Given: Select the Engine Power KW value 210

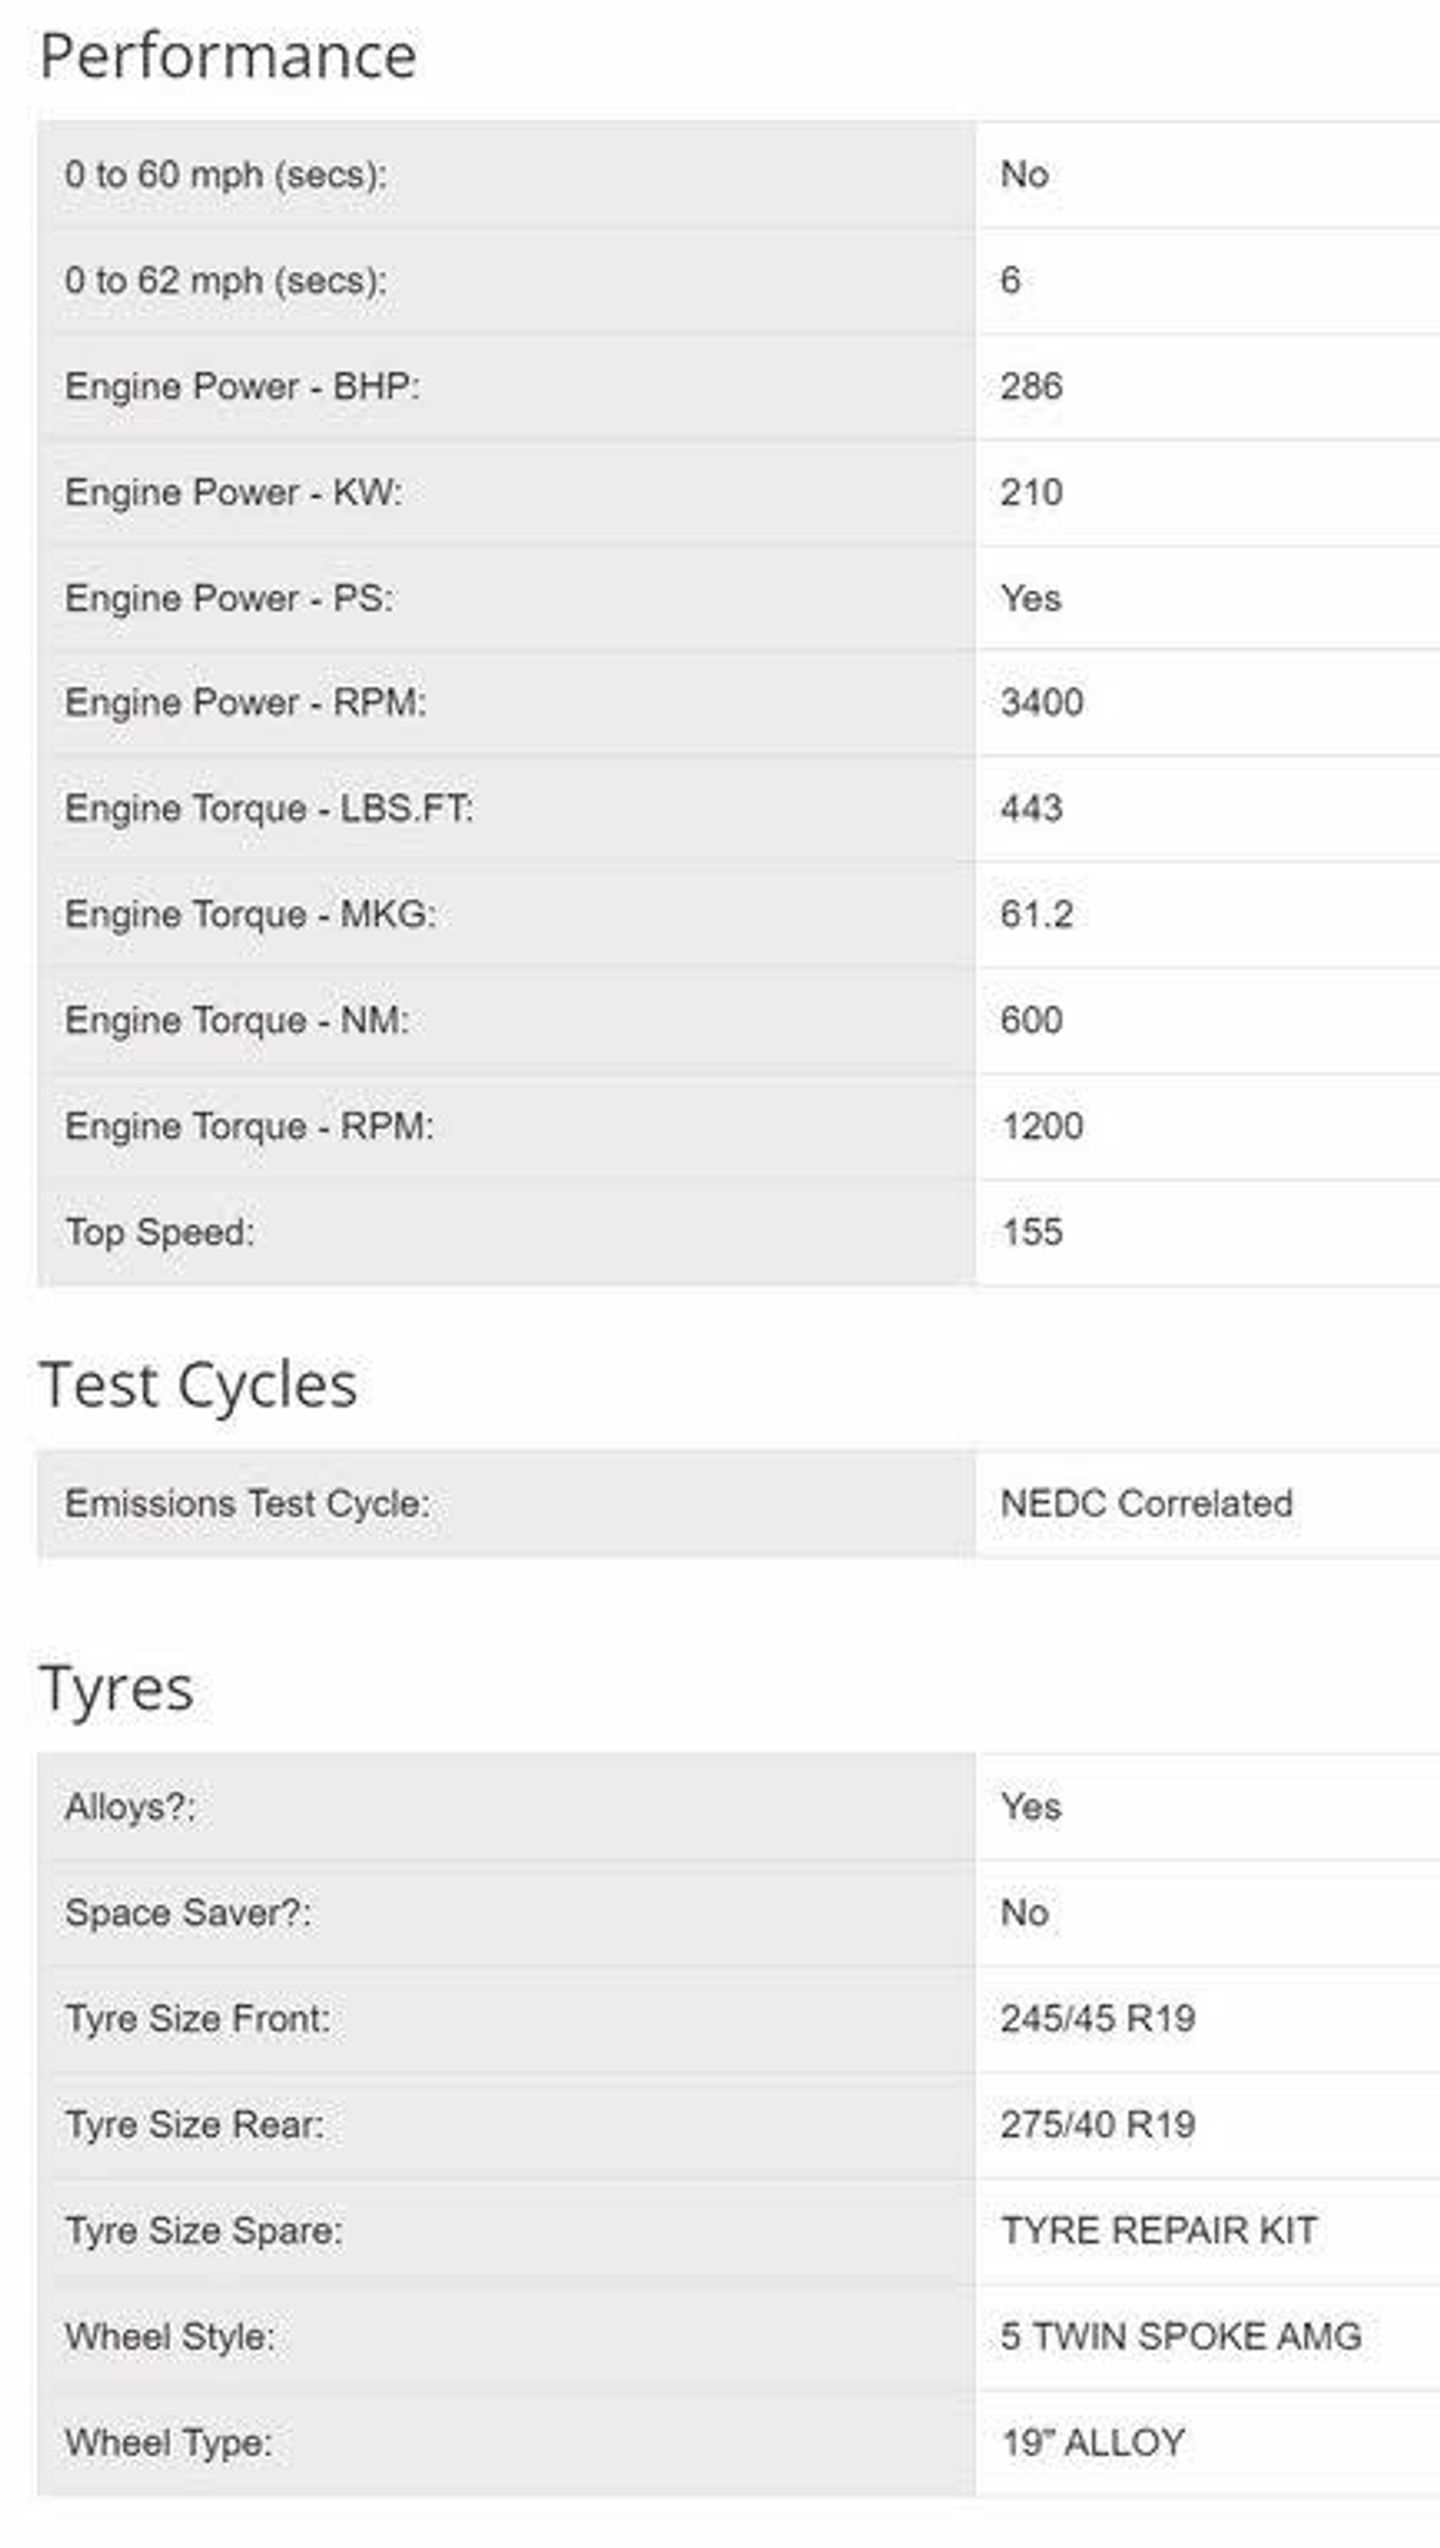Looking at the screenshot, I should [1031, 492].
